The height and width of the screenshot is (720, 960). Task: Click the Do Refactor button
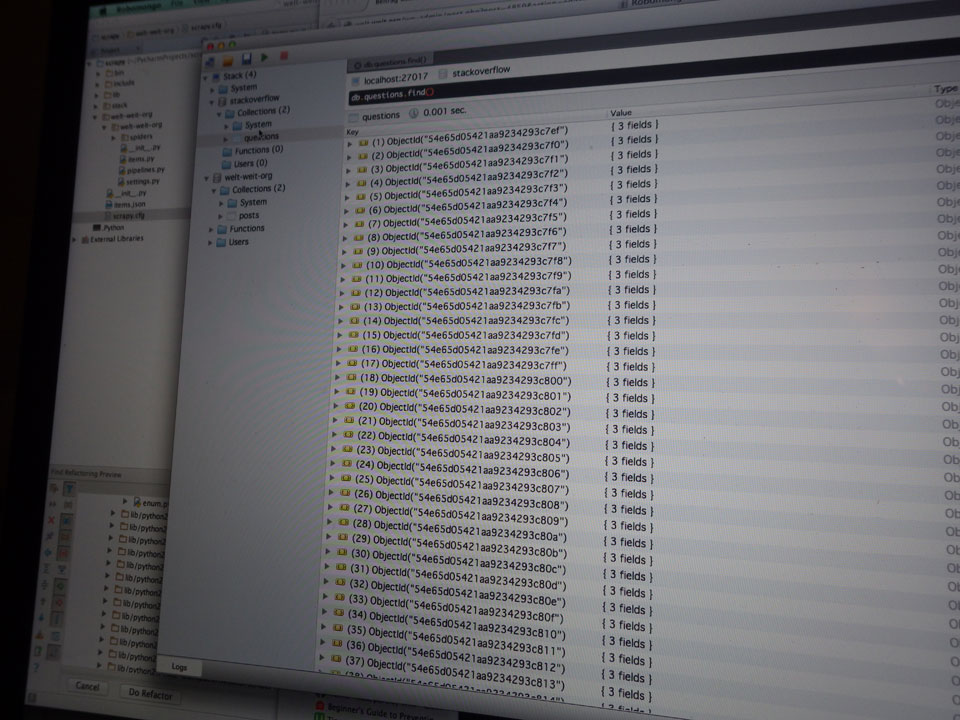(151, 694)
